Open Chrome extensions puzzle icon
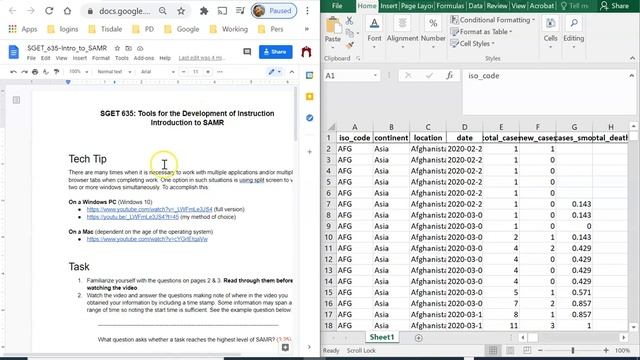The image size is (640, 360). click(204, 11)
